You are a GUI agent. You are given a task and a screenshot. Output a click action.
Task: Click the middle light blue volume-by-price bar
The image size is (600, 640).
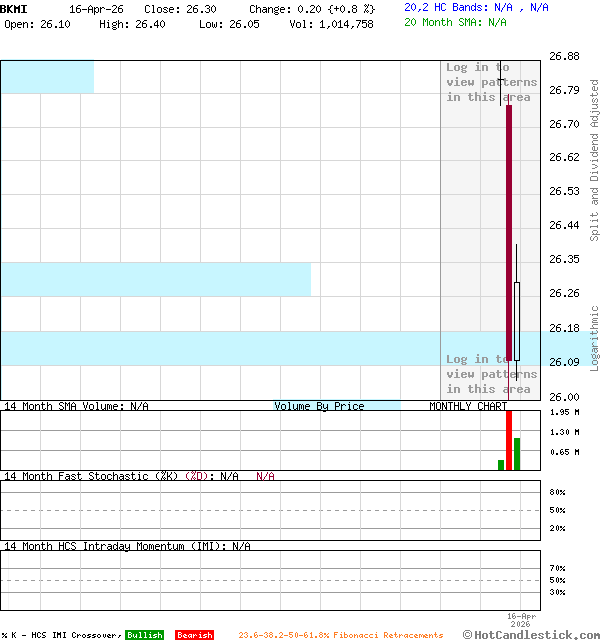(x=155, y=279)
